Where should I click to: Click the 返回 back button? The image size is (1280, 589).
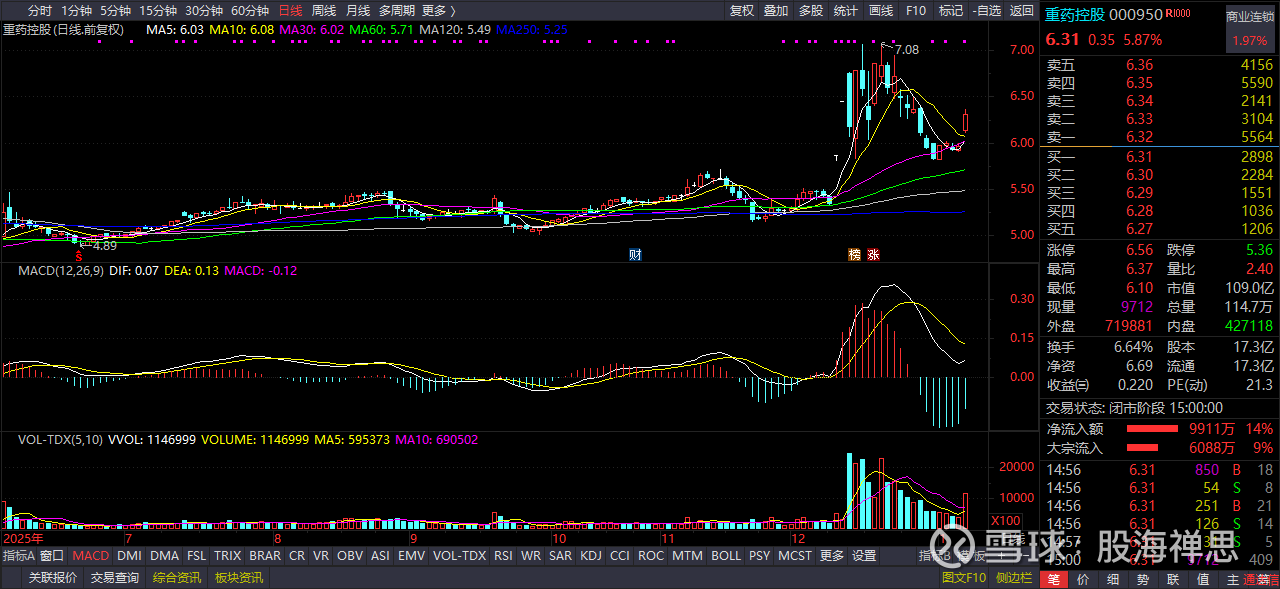[x=1021, y=10]
